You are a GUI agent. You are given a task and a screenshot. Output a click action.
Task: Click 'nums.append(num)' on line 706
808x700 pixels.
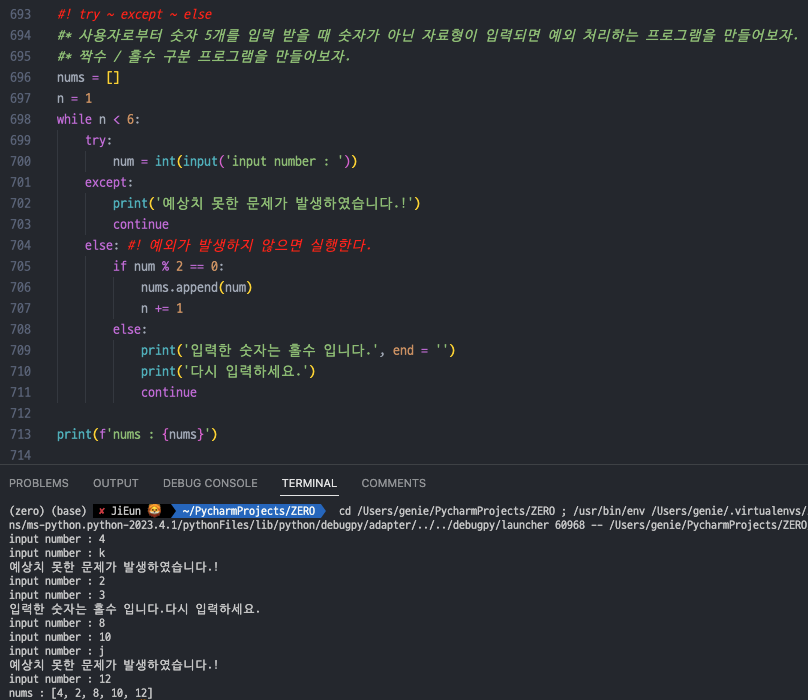point(197,288)
